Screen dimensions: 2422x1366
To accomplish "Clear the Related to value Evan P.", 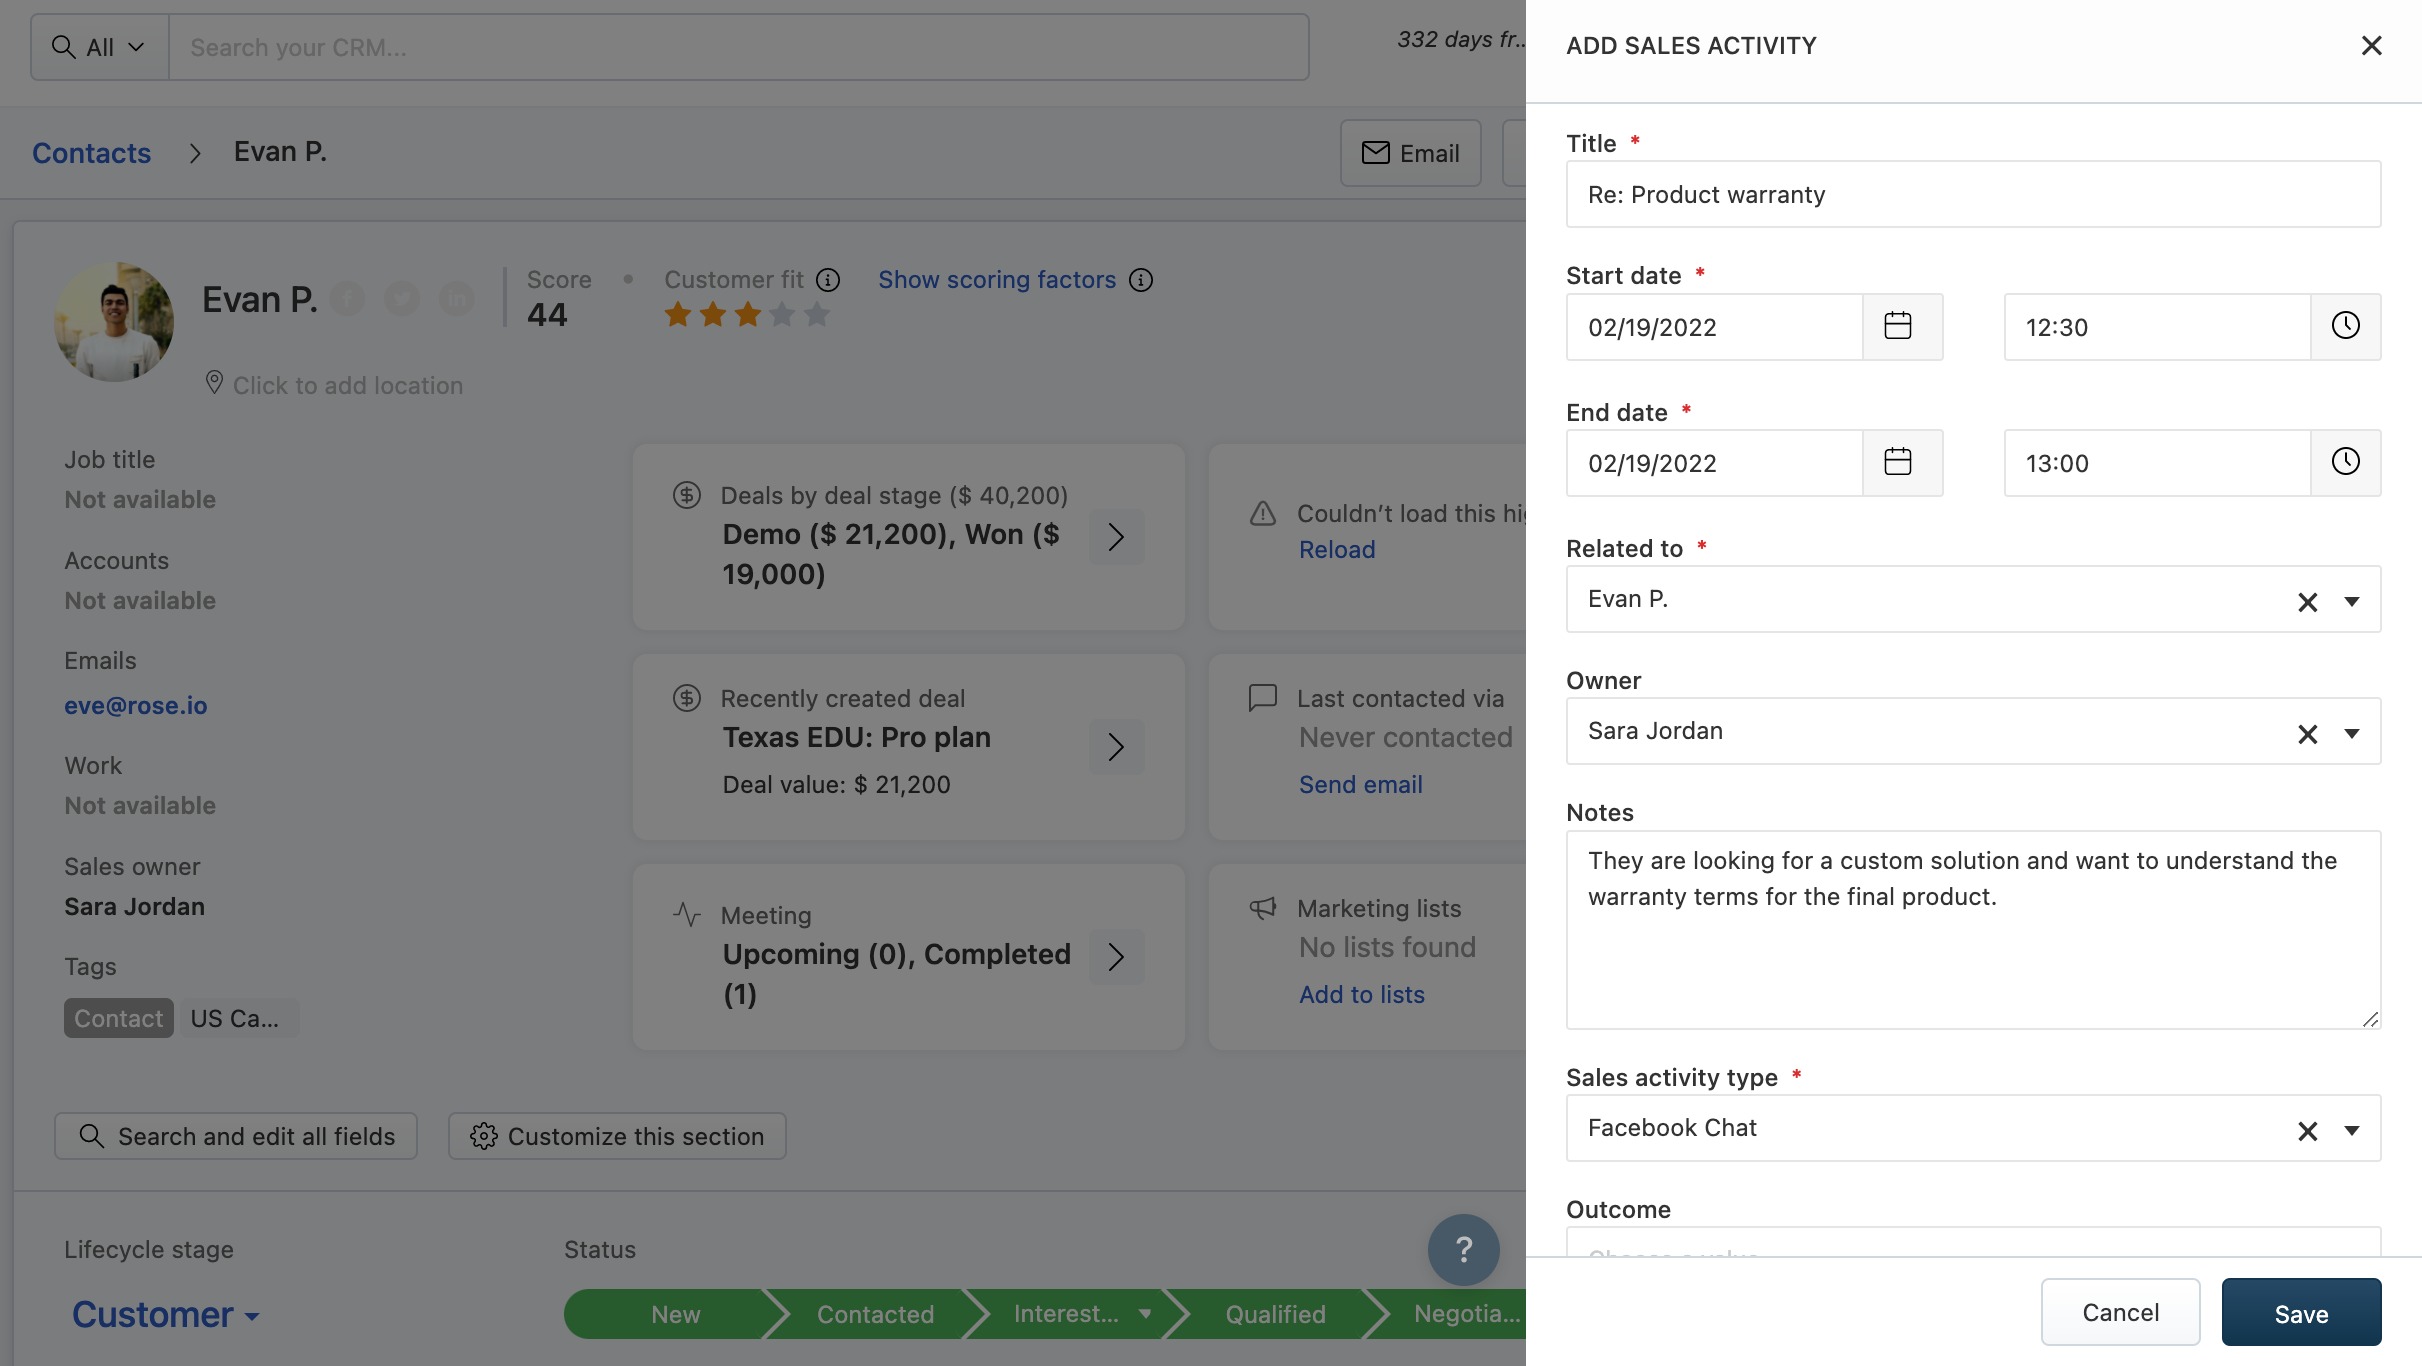I will pos(2307,601).
